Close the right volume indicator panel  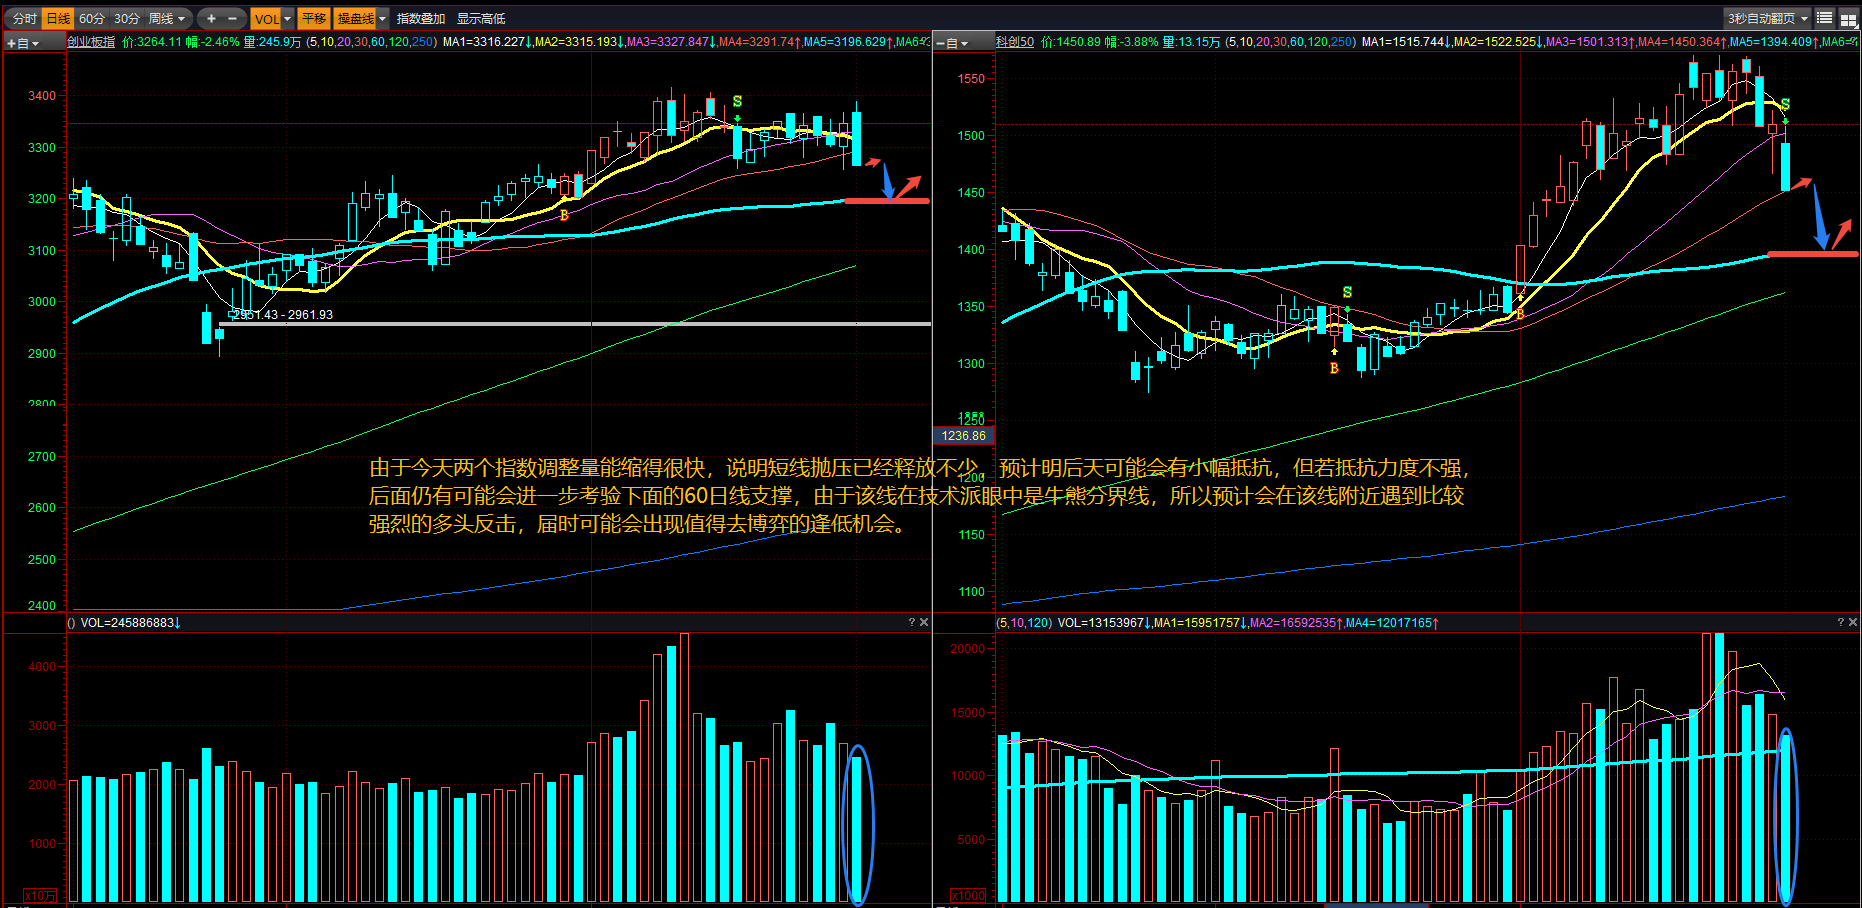point(1853,622)
